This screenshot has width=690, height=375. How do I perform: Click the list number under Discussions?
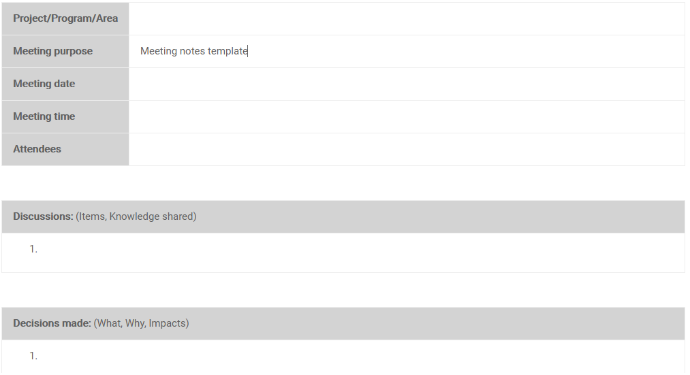tap(33, 249)
